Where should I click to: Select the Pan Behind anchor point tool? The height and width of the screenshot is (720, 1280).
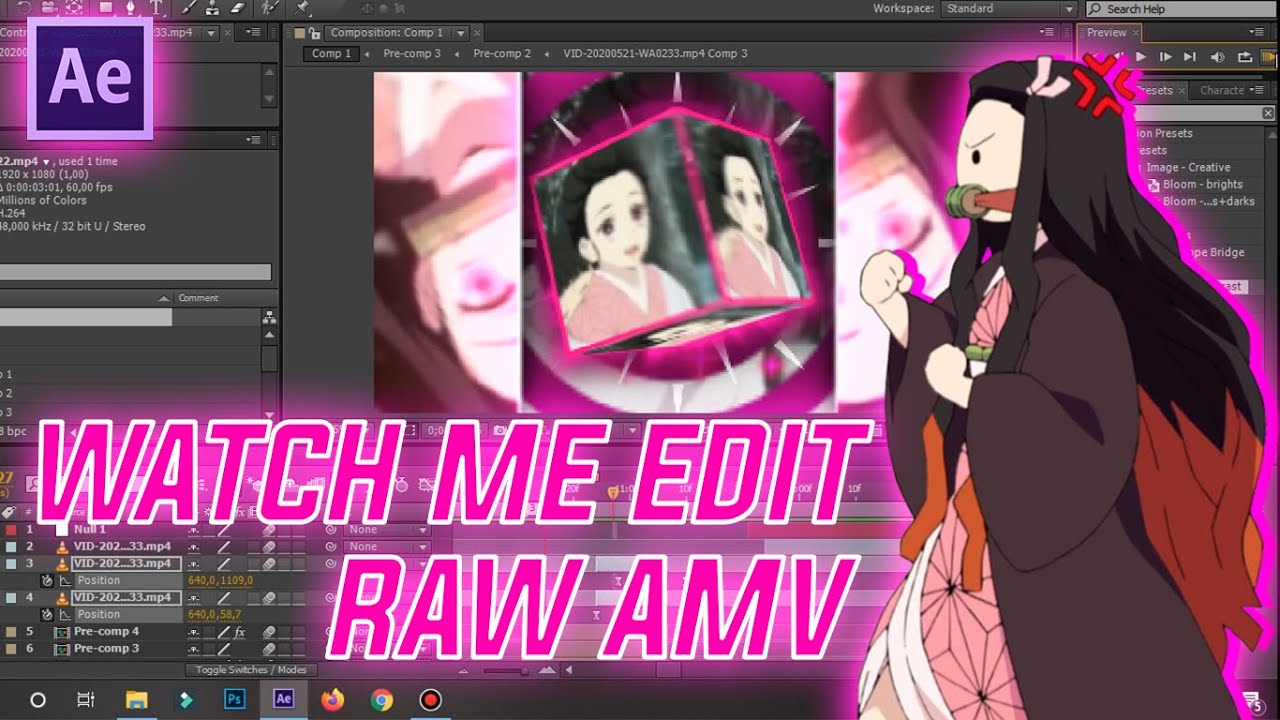pyautogui.click(x=75, y=7)
